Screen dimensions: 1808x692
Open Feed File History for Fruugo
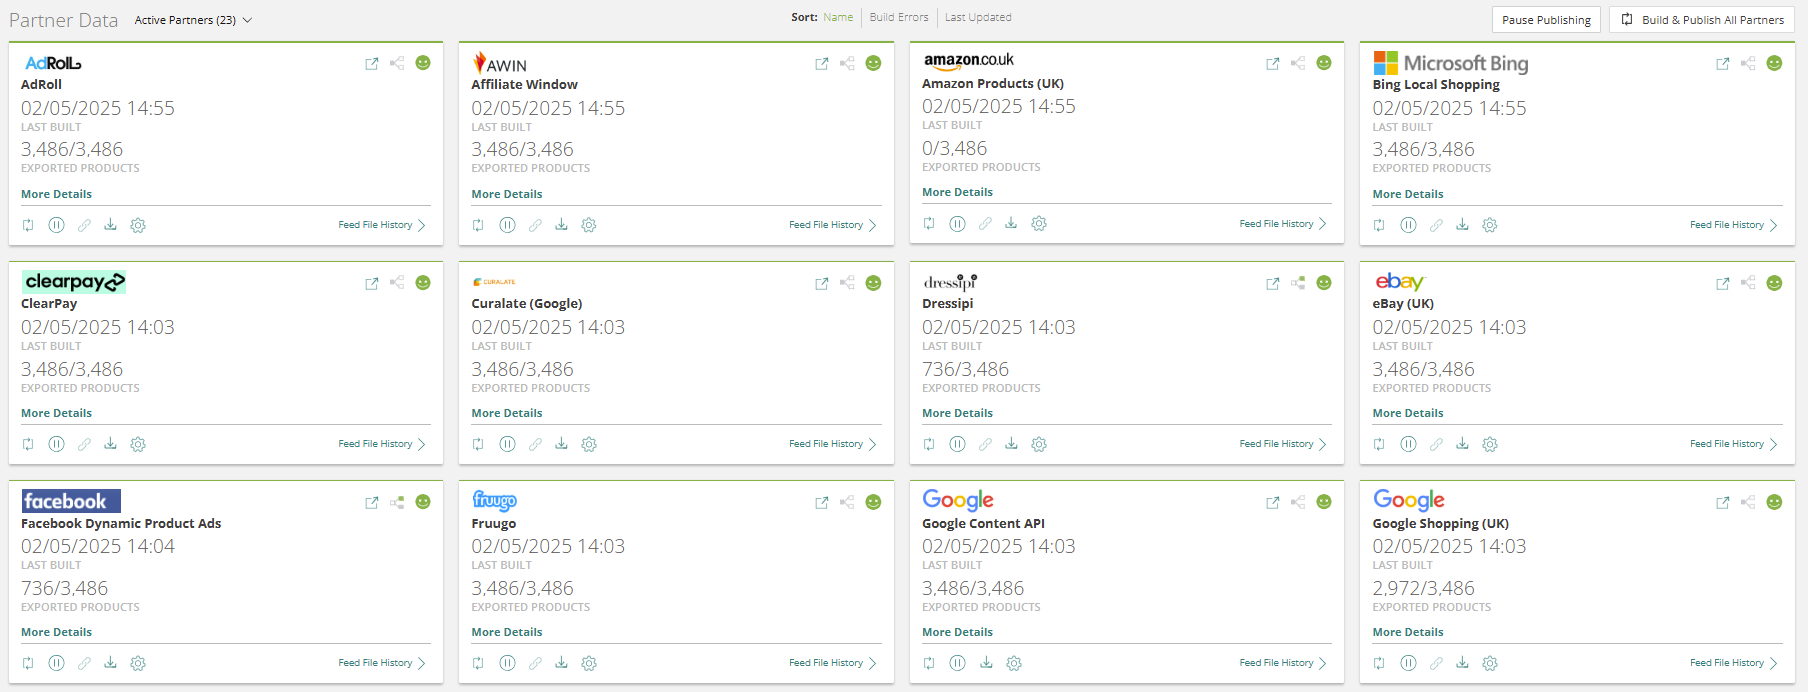click(x=832, y=663)
